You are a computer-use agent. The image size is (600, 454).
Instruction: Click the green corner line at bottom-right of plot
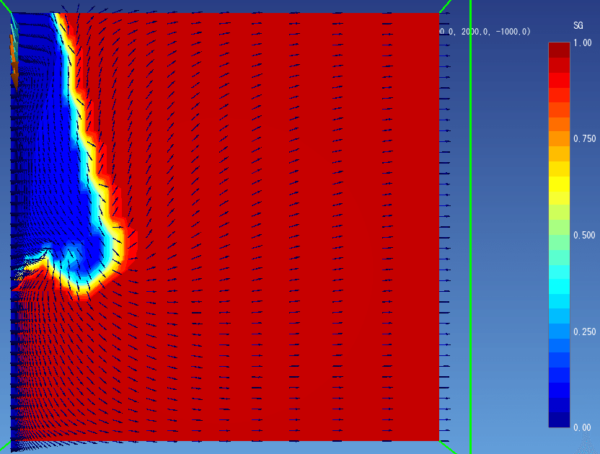446,446
